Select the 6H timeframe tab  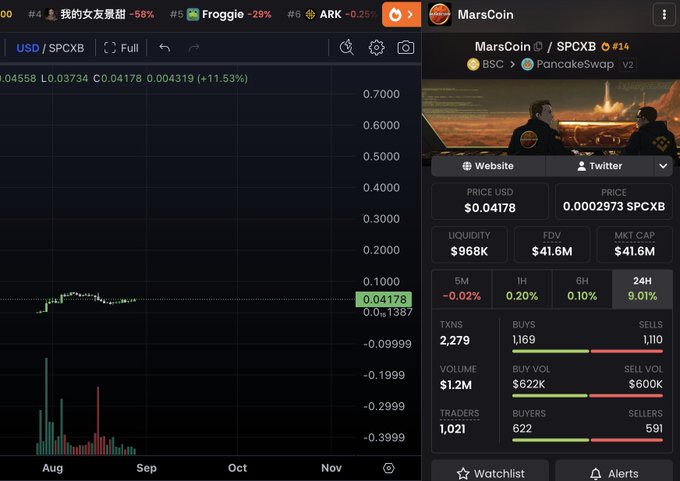coord(582,289)
